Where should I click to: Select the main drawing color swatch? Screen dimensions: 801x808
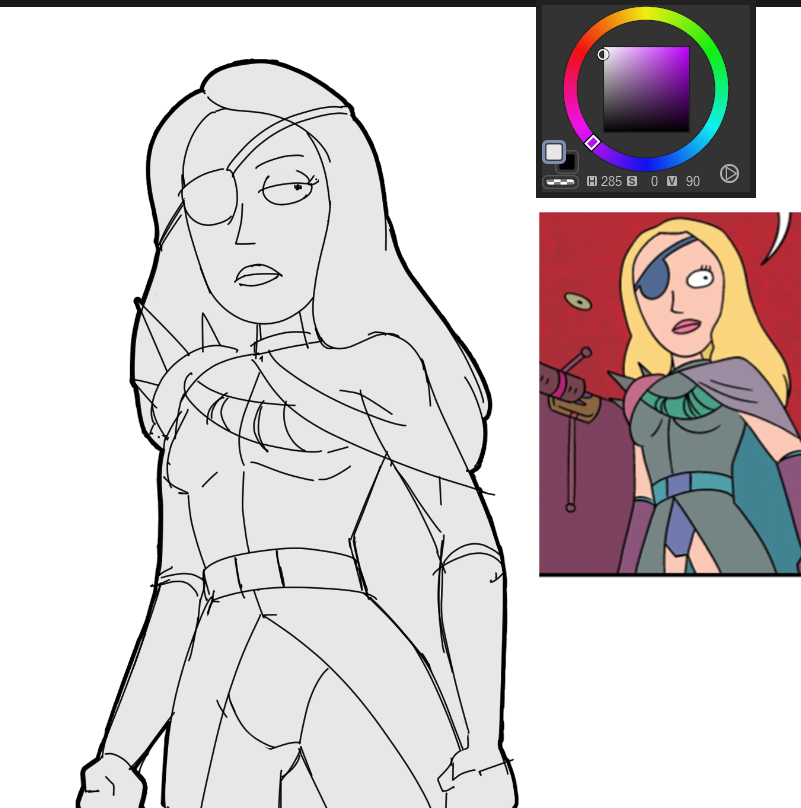coord(554,152)
